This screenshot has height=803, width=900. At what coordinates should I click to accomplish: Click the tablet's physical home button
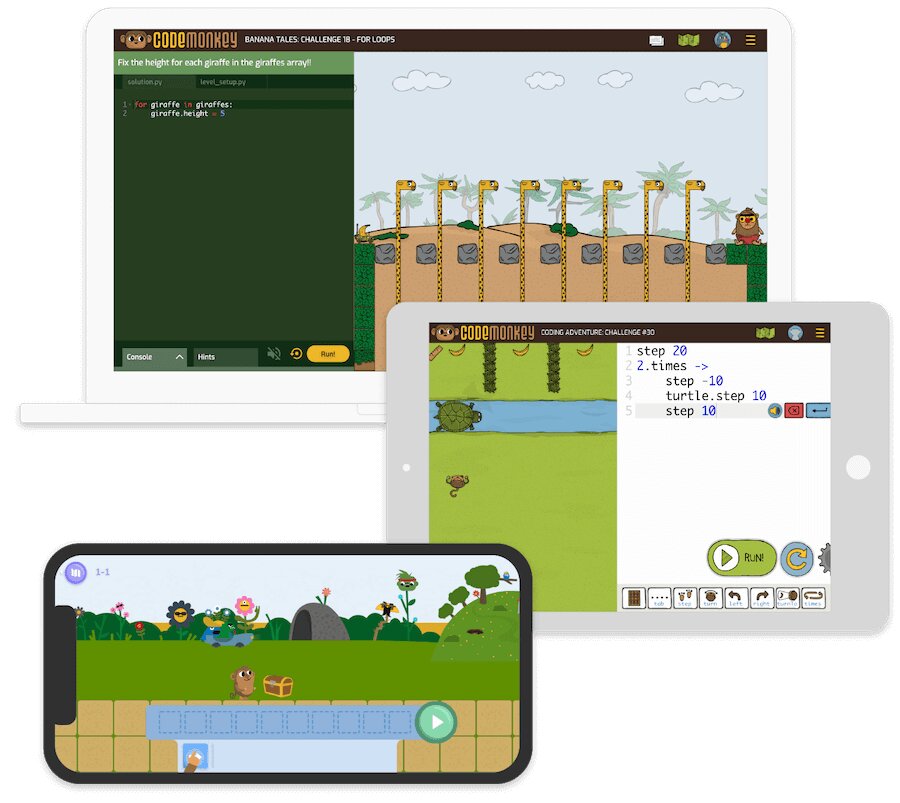click(x=858, y=467)
